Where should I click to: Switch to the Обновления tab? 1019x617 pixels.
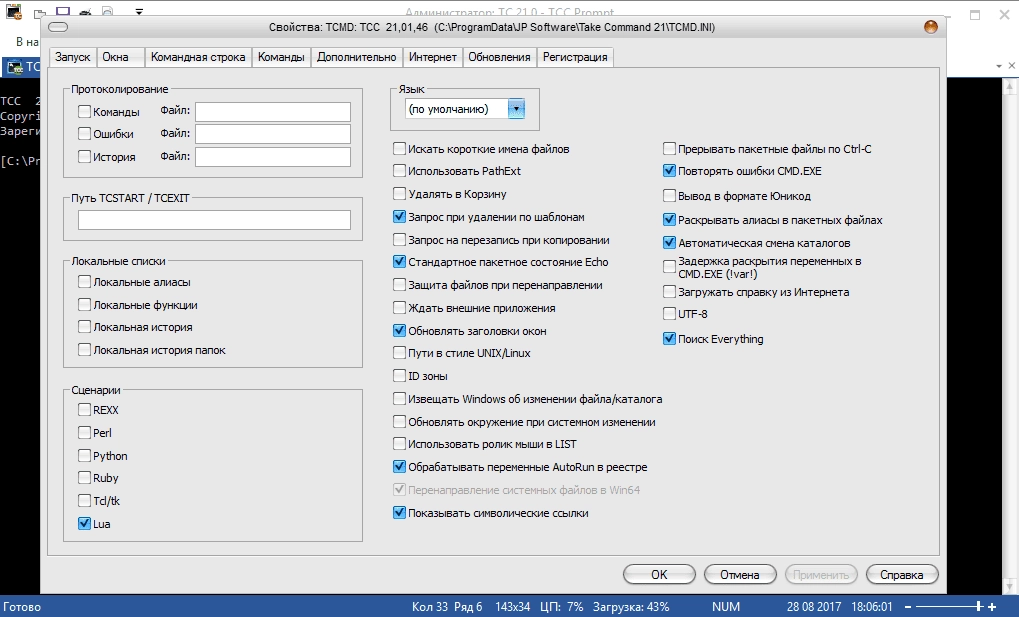499,57
